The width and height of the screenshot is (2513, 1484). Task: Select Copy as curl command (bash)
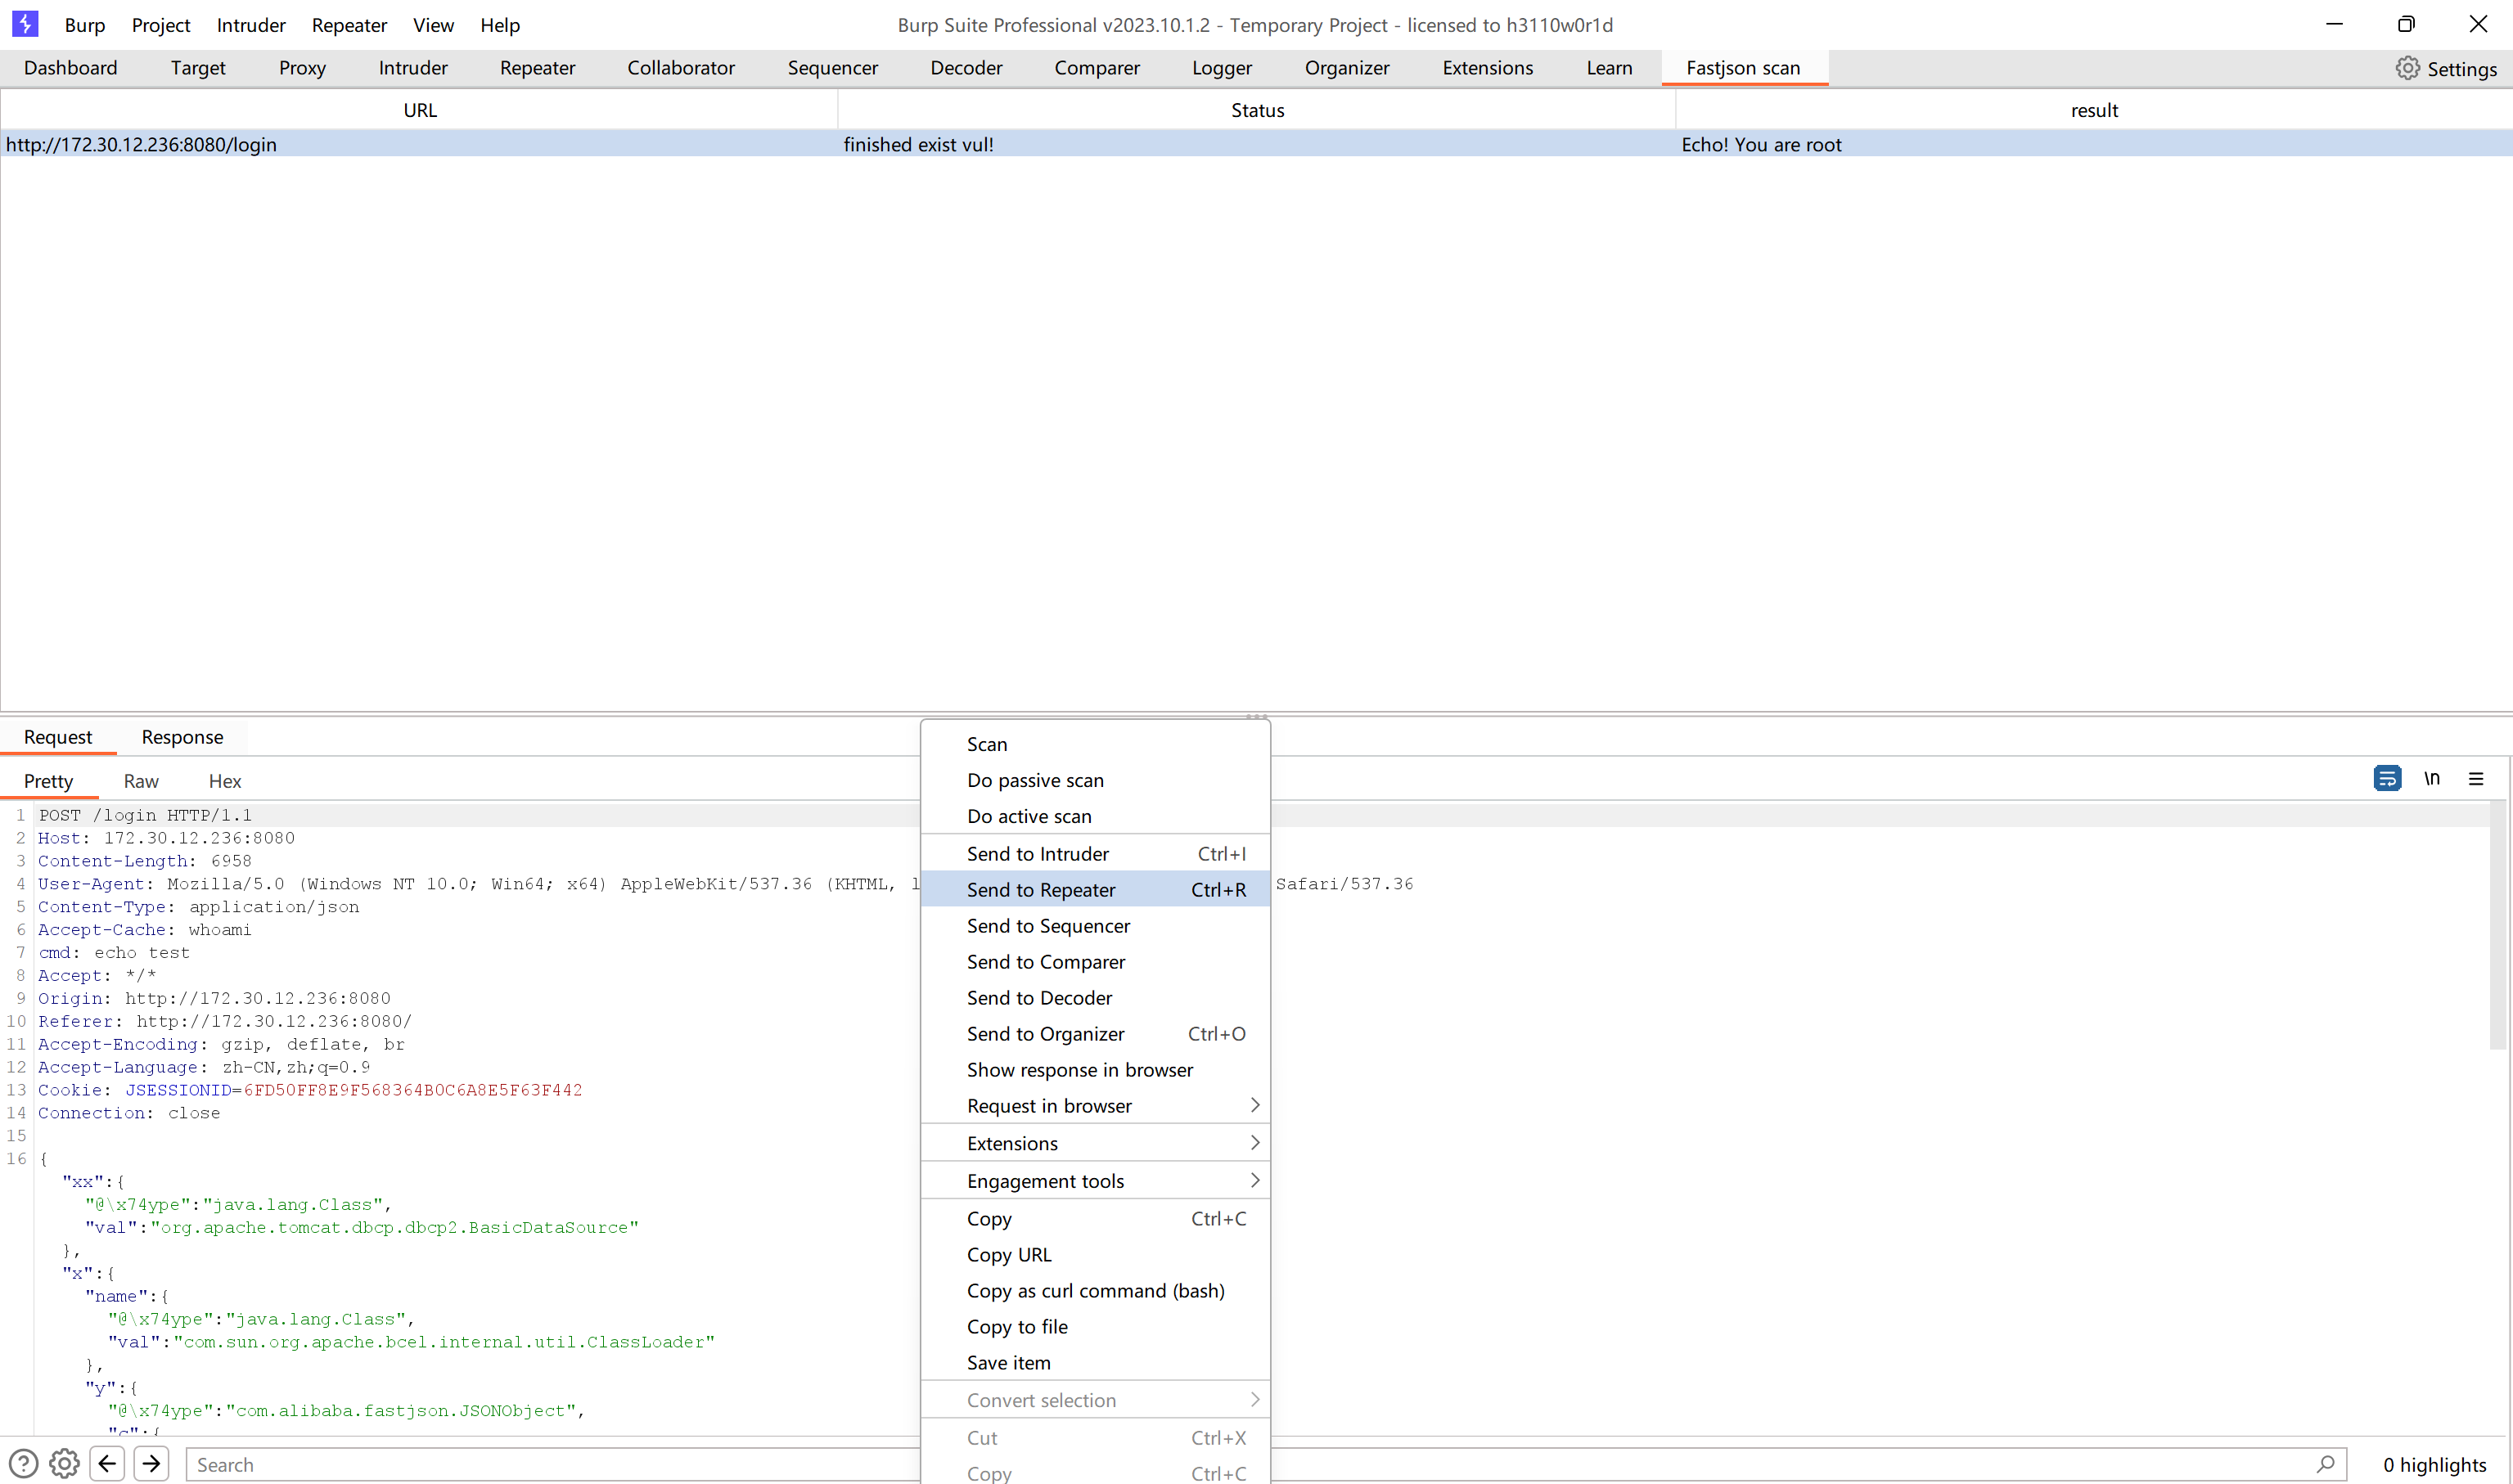click(x=1095, y=1291)
